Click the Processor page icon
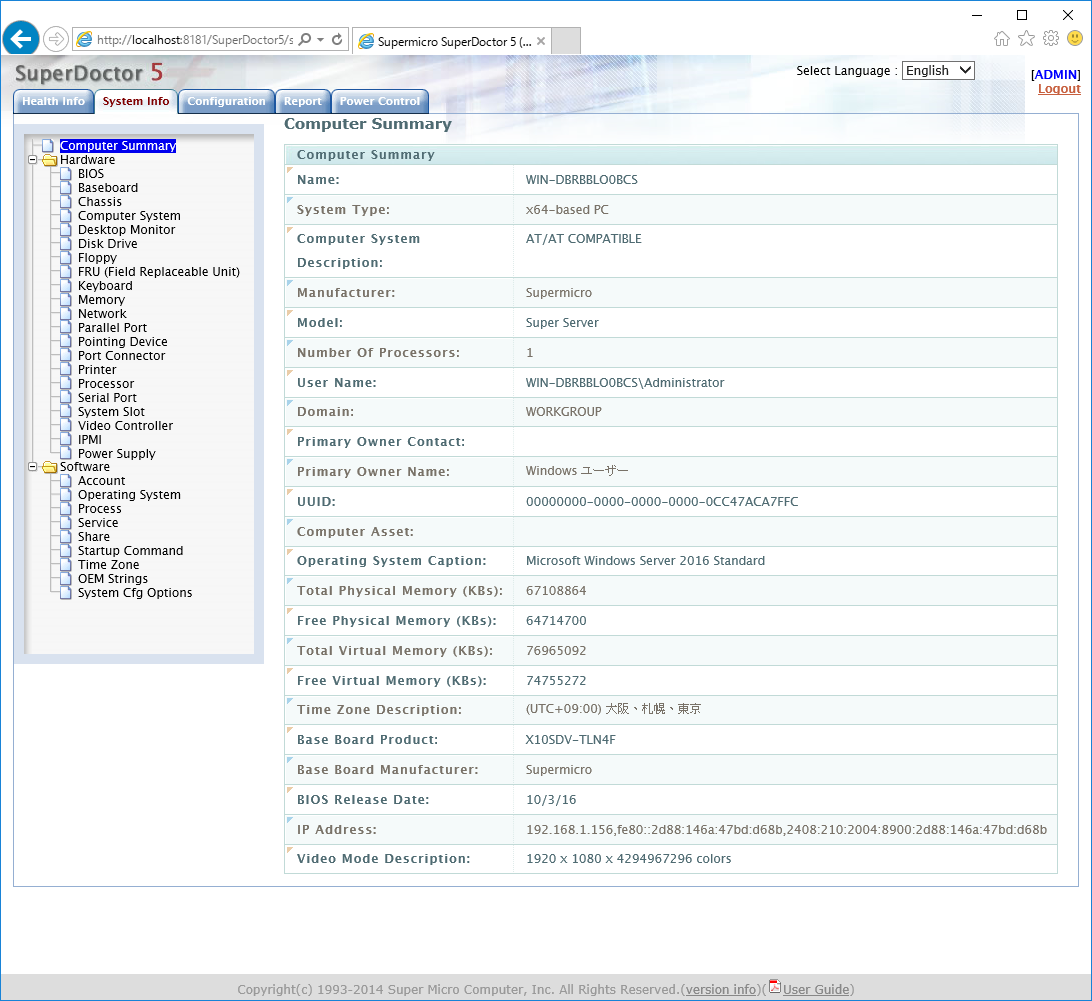The width and height of the screenshot is (1092, 1001). click(x=65, y=383)
